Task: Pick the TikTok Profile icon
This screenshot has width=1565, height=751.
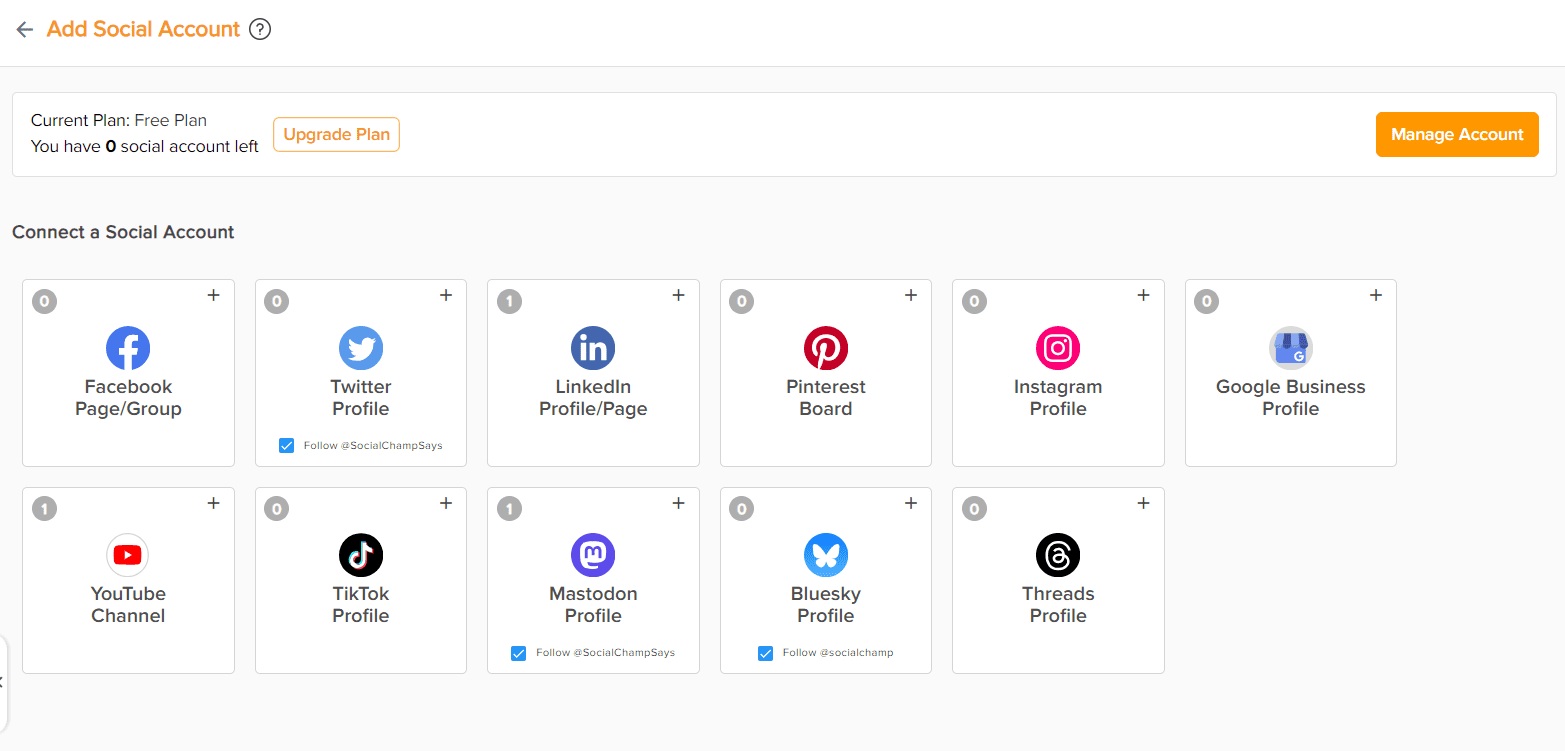Action: [361, 555]
